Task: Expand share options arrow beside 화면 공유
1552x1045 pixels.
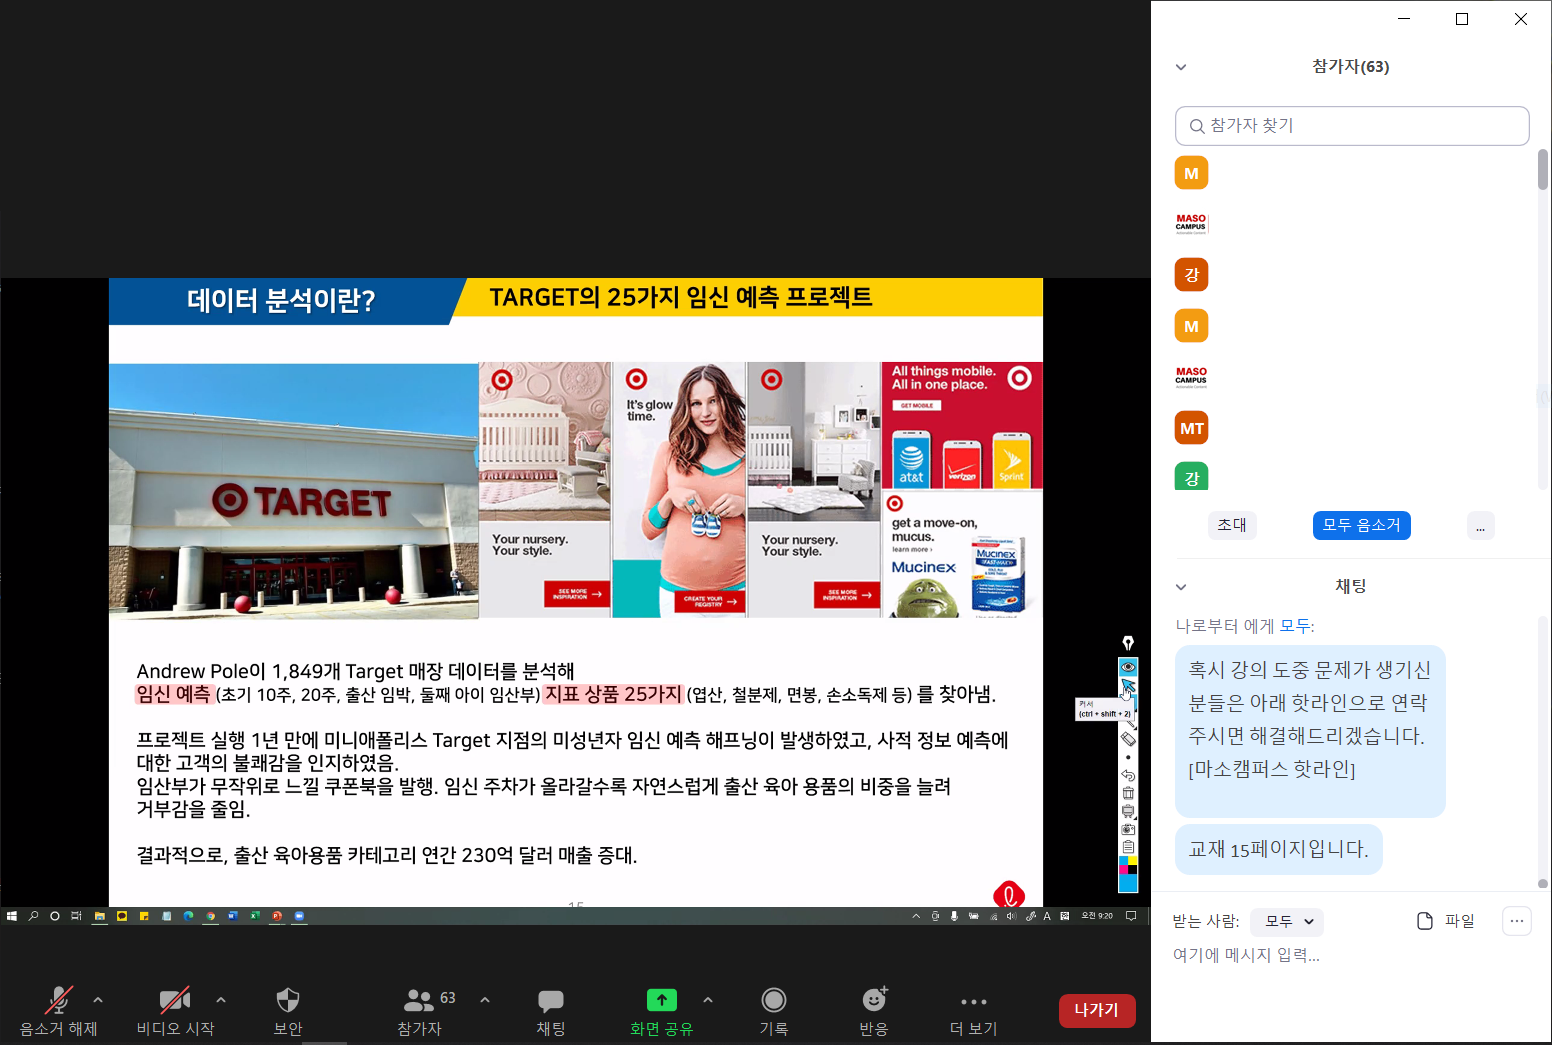Action: [x=708, y=999]
